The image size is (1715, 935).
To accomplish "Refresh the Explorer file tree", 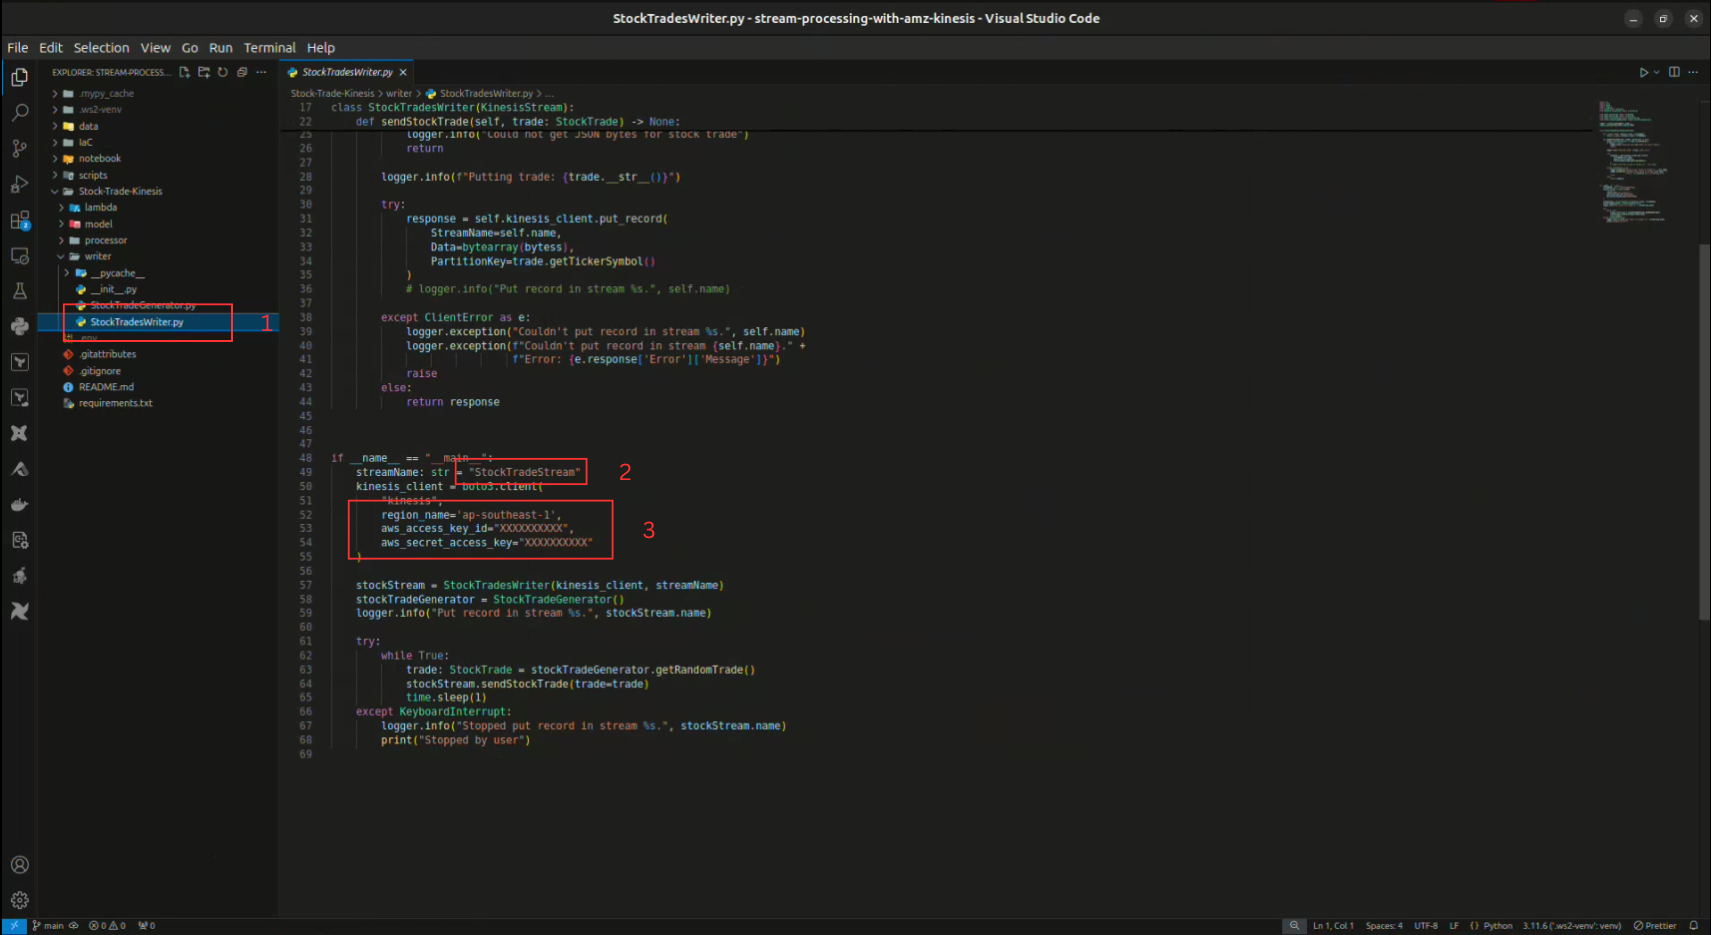I will (x=223, y=72).
